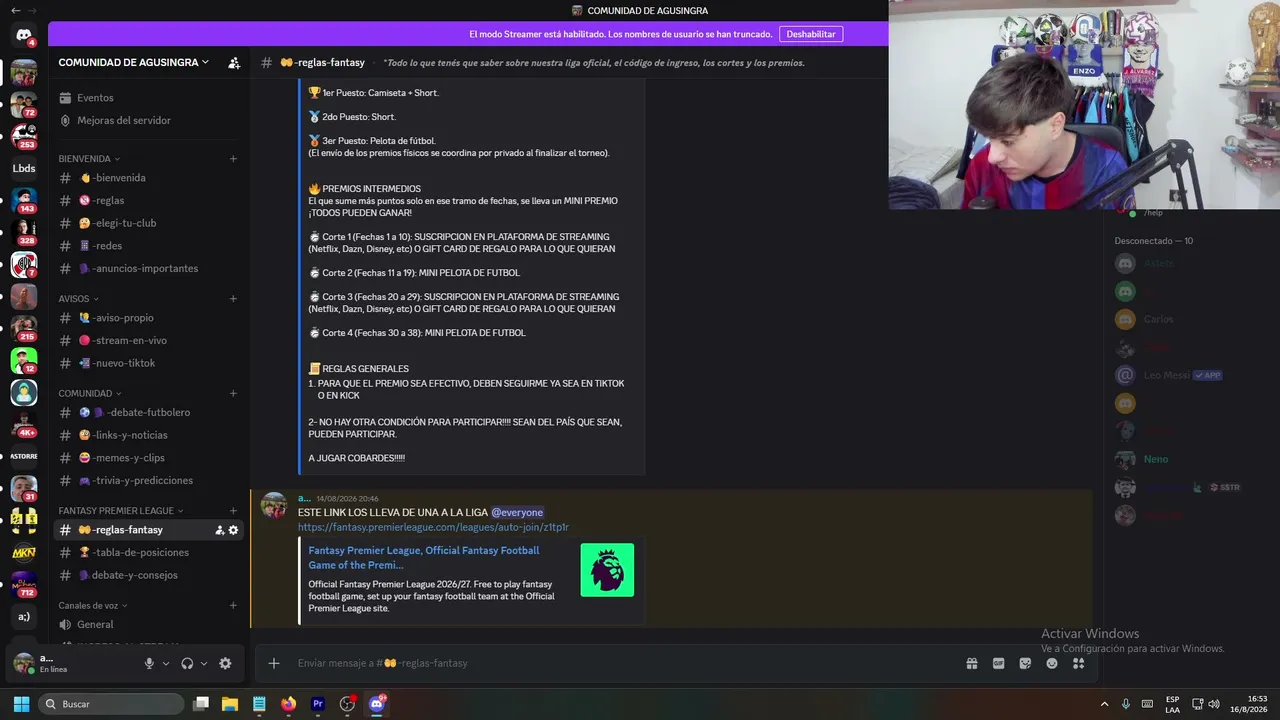Add channel to FANTASY PREMIER LEAGUE category
1280x720 pixels.
click(x=233, y=511)
